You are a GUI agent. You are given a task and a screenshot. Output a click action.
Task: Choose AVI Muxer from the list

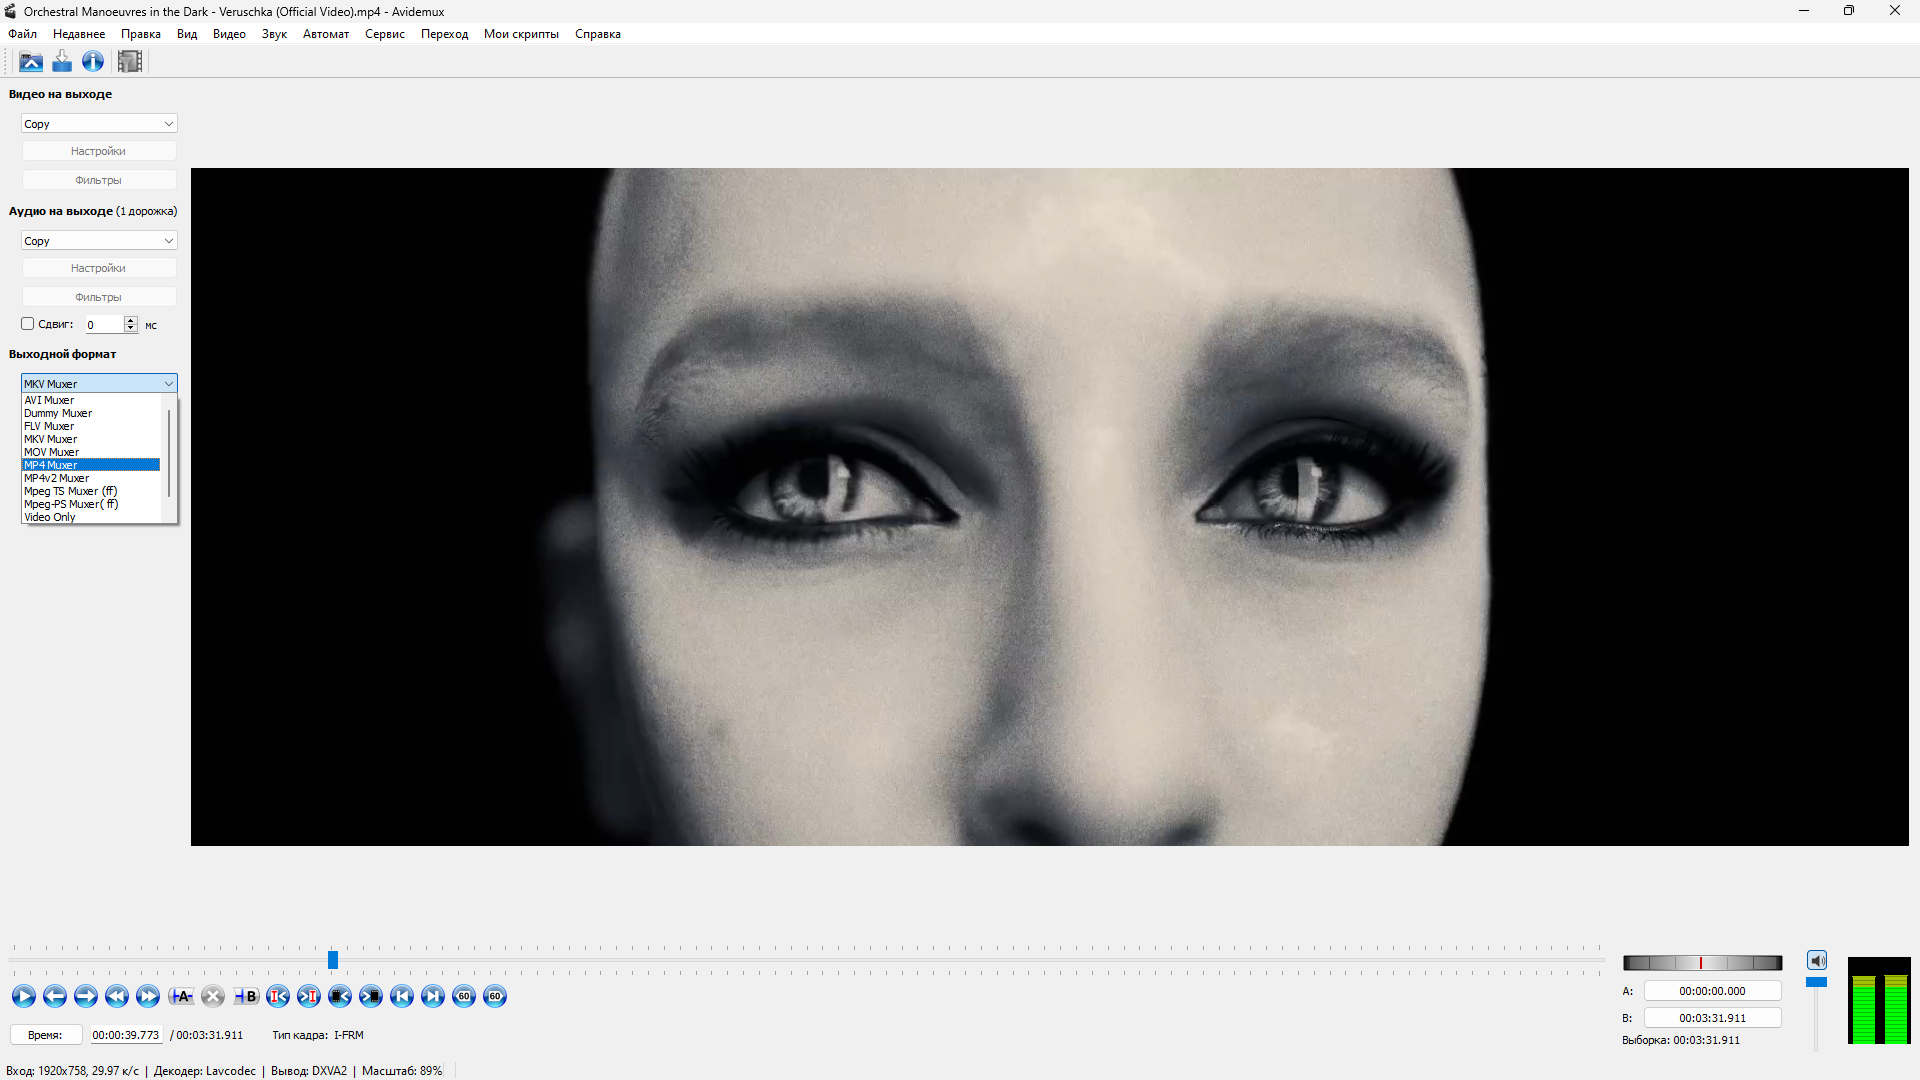click(x=91, y=400)
